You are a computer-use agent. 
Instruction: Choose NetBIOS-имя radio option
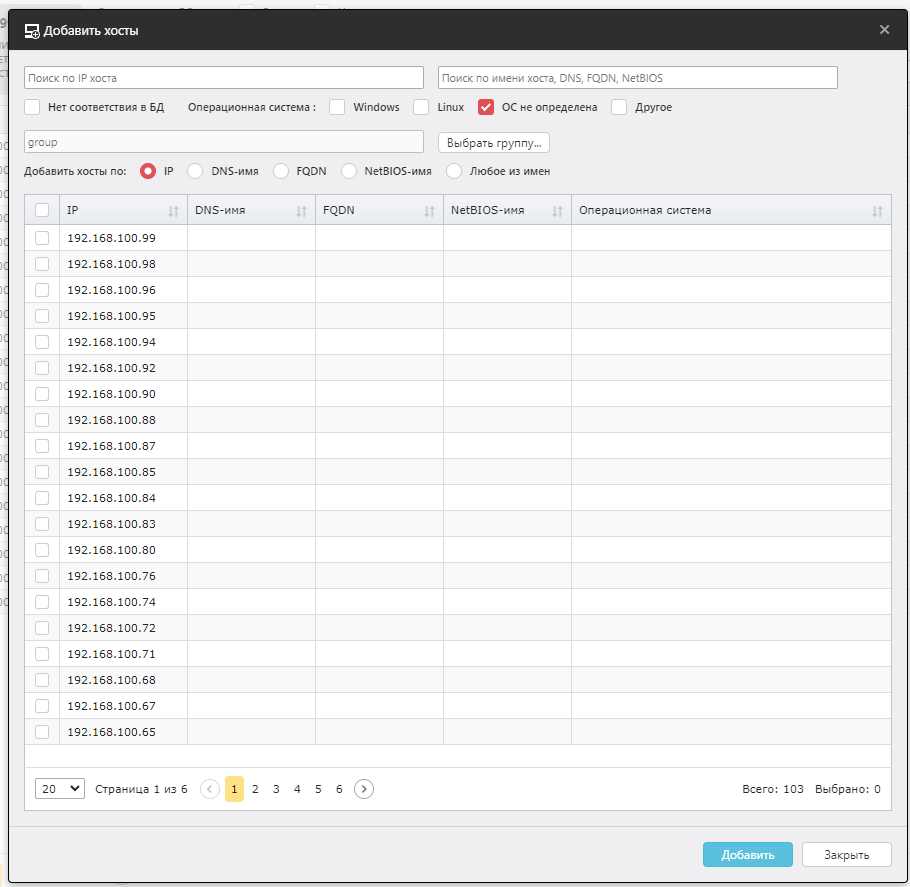349,171
